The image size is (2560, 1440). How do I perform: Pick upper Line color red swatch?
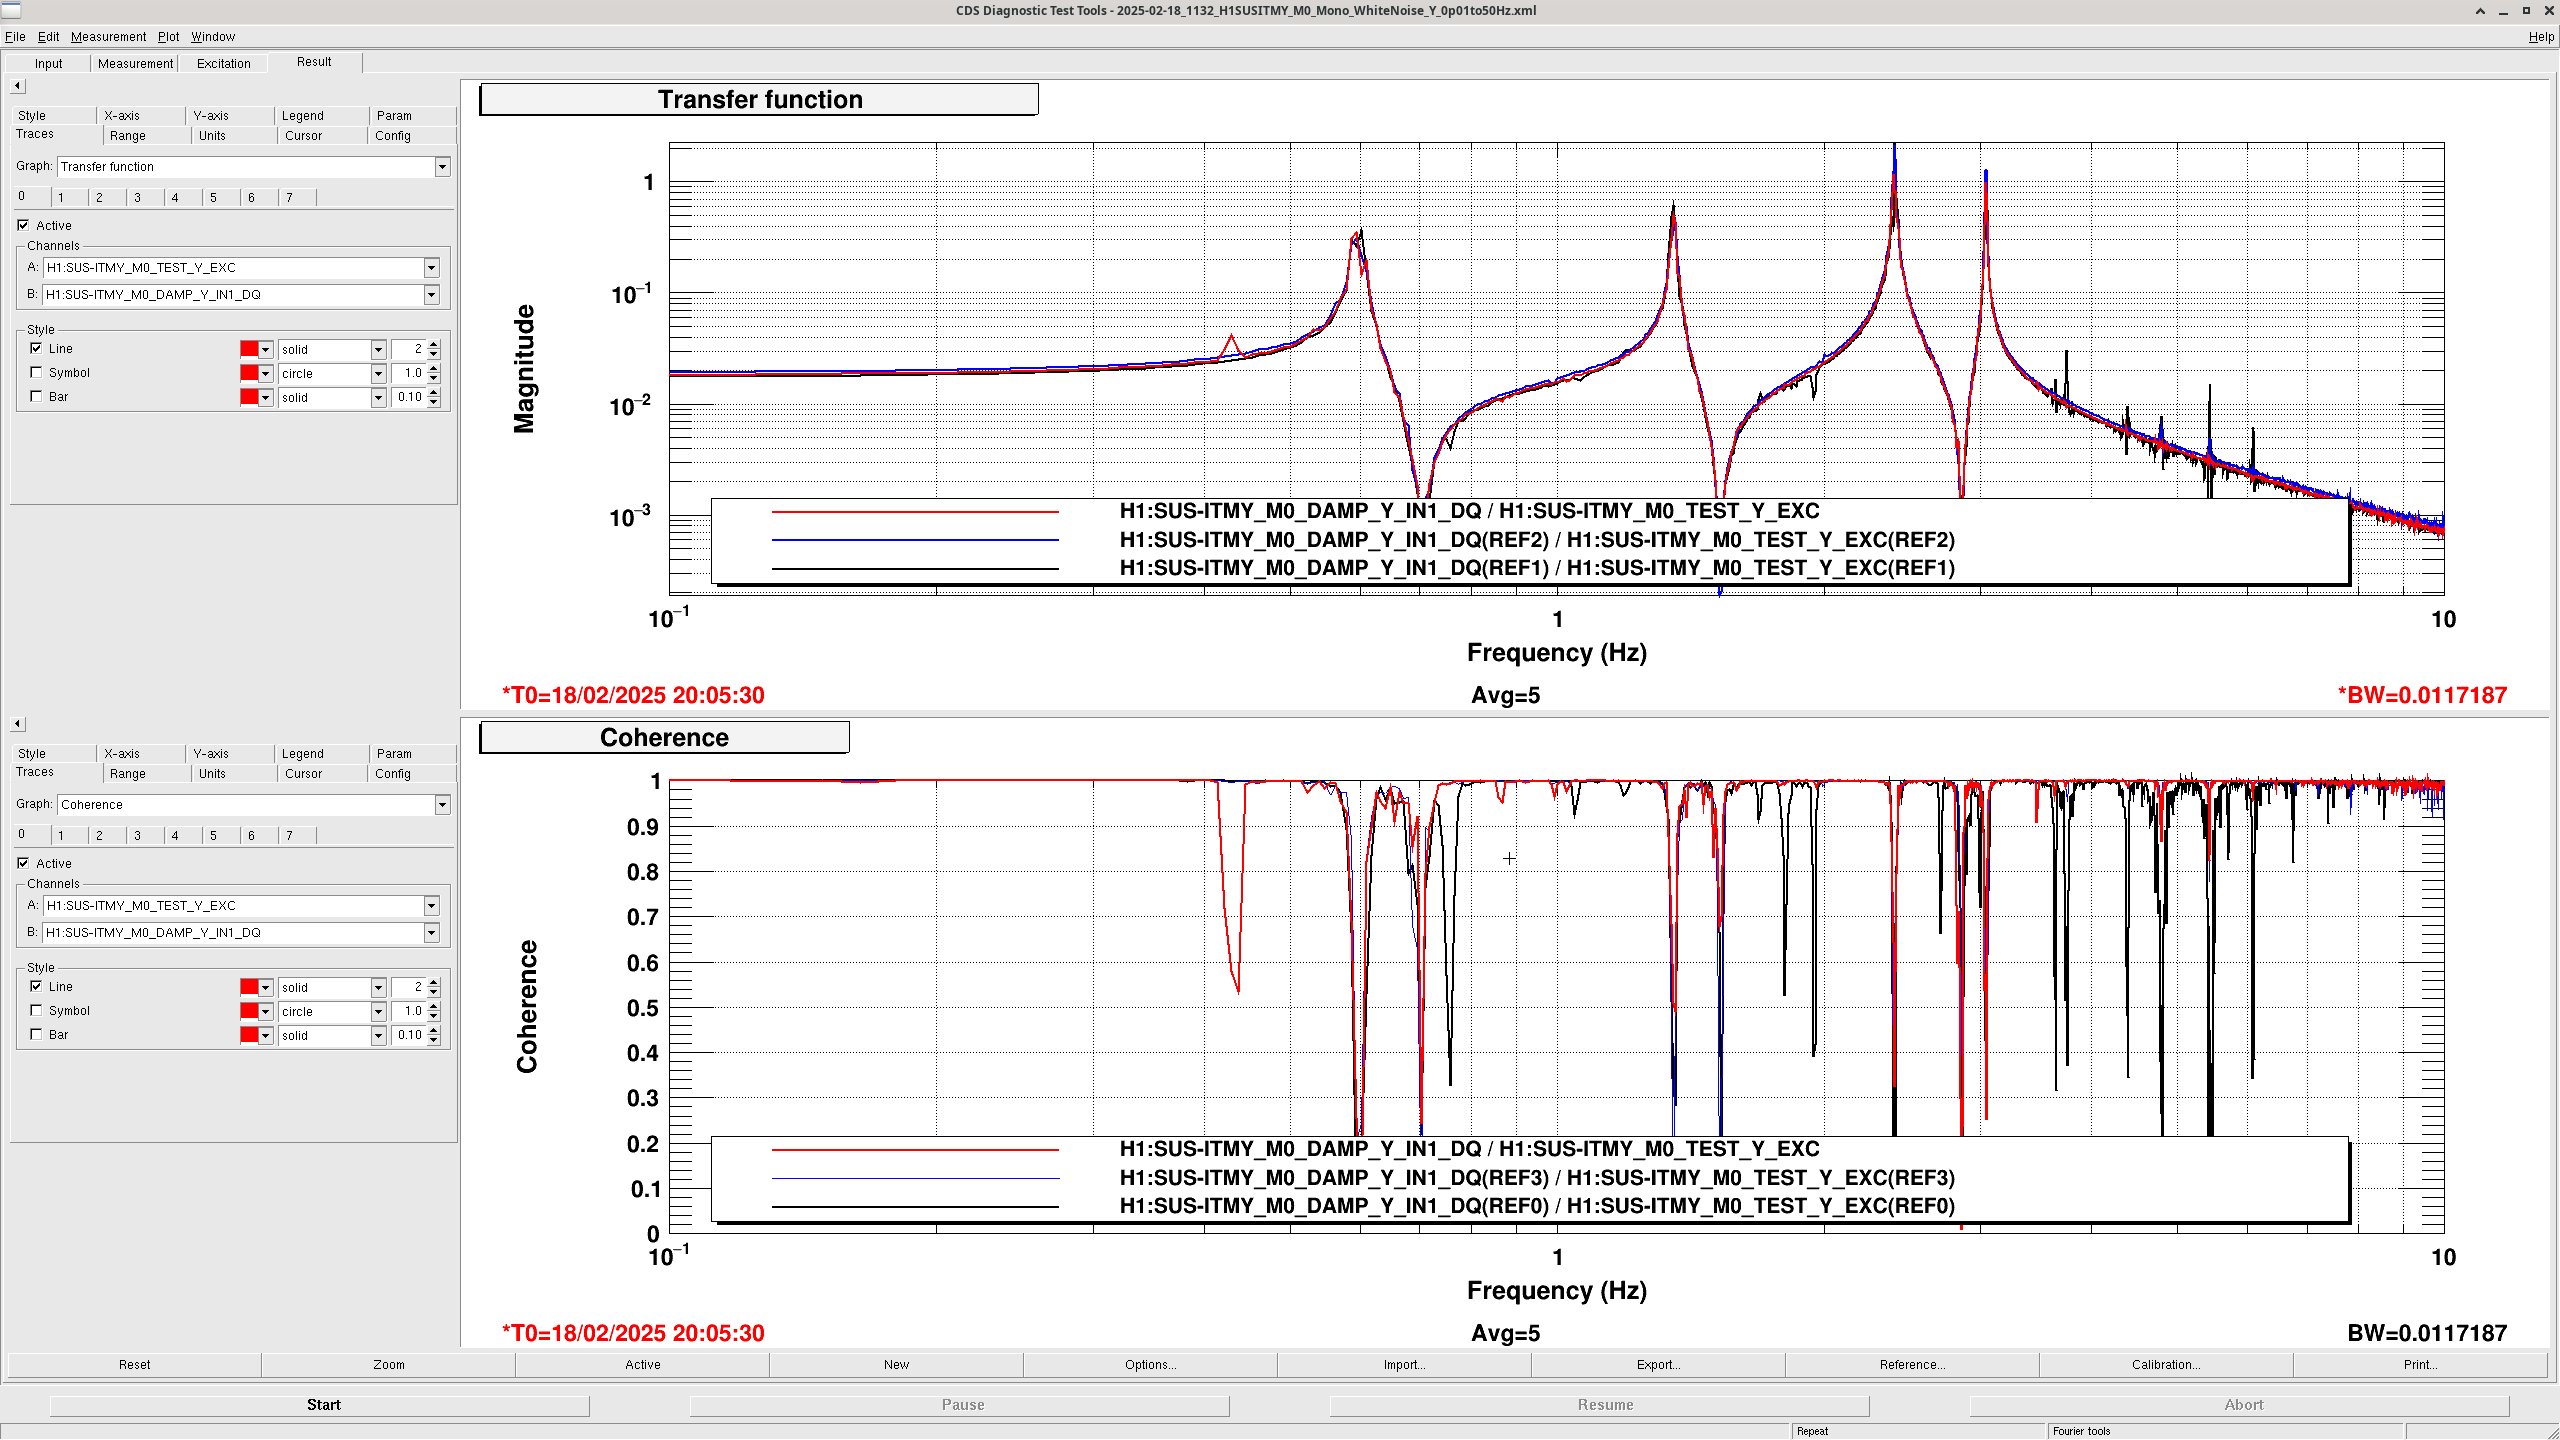click(x=249, y=349)
